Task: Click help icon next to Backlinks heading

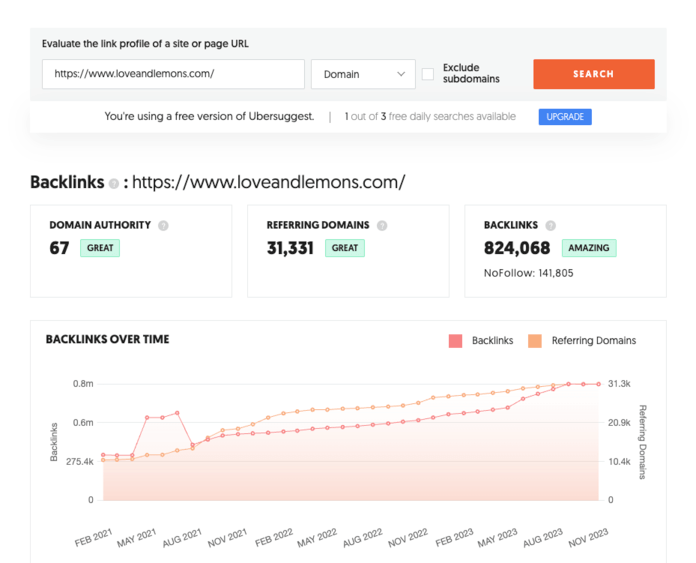Action: [114, 184]
